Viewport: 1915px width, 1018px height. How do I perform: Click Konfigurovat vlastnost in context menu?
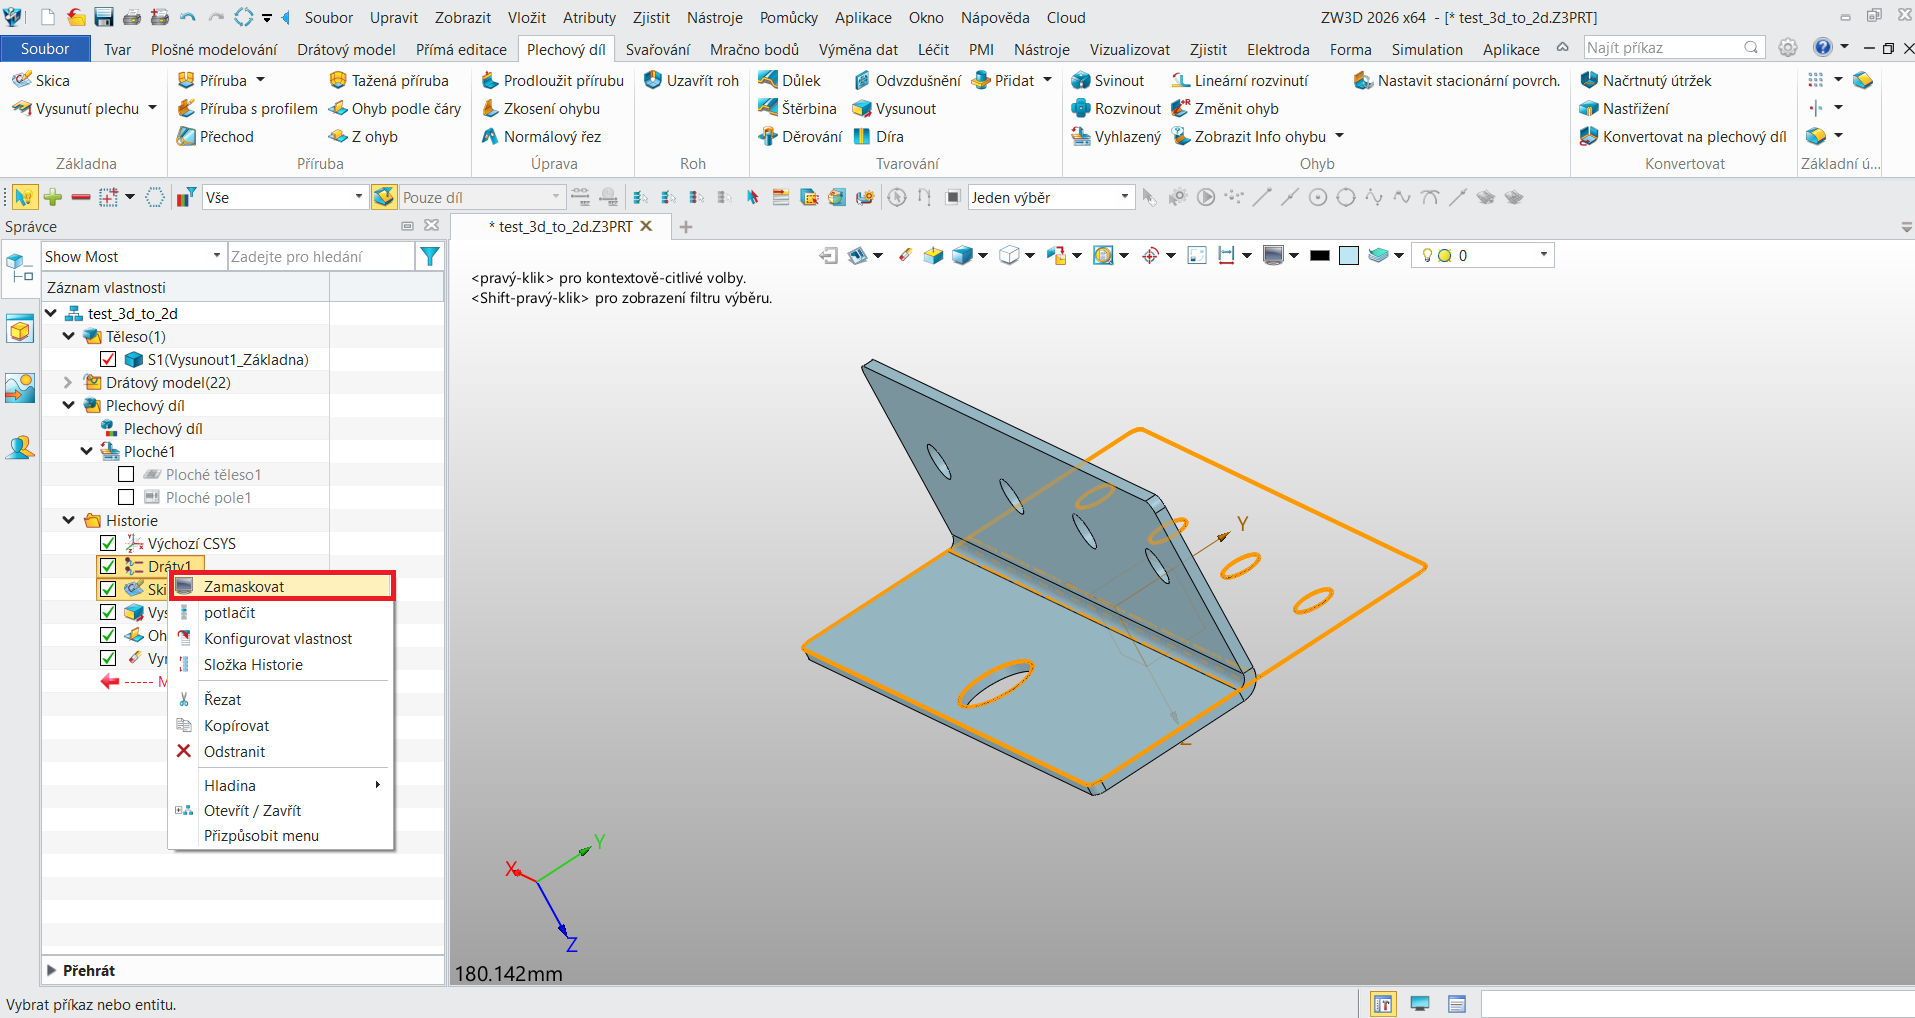pyautogui.click(x=281, y=638)
